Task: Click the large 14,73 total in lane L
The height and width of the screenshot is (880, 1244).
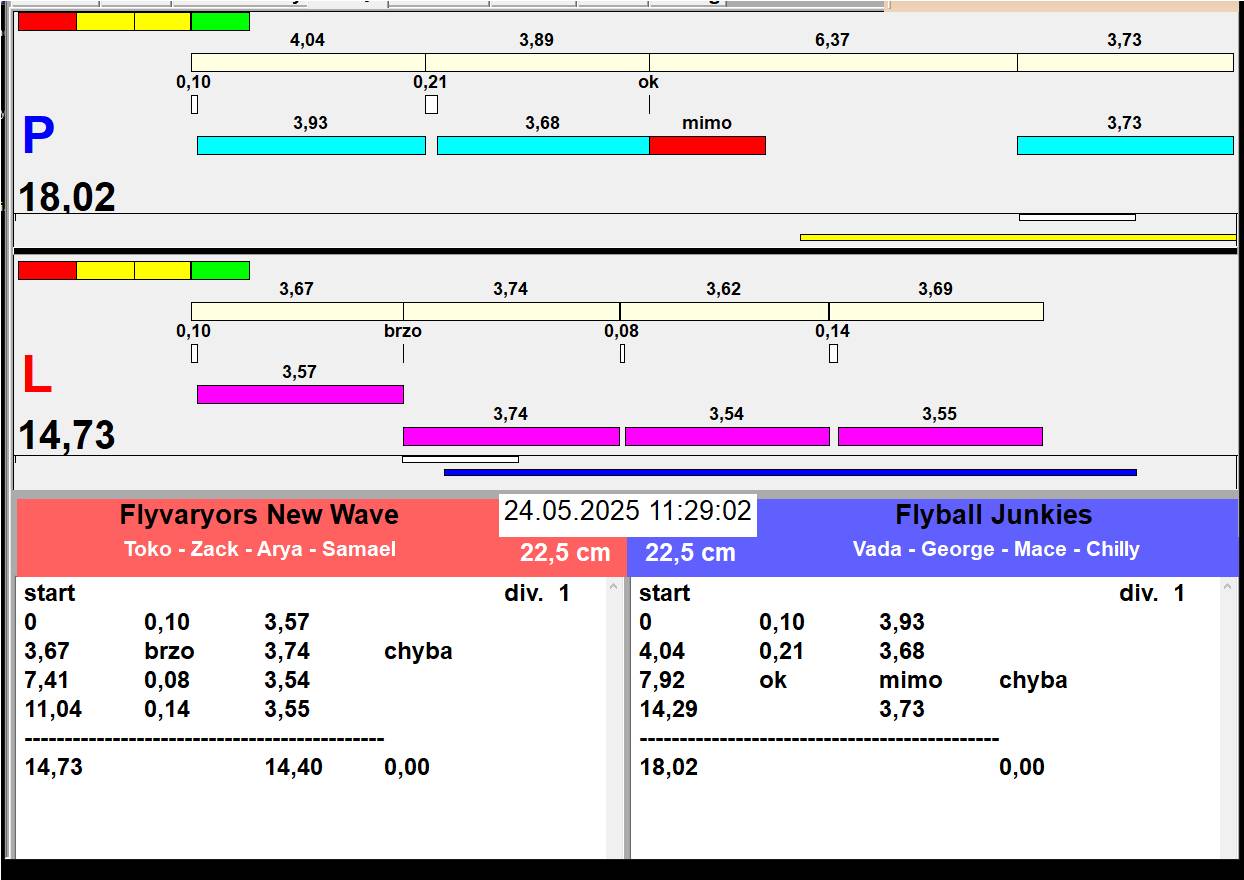Action: 67,436
